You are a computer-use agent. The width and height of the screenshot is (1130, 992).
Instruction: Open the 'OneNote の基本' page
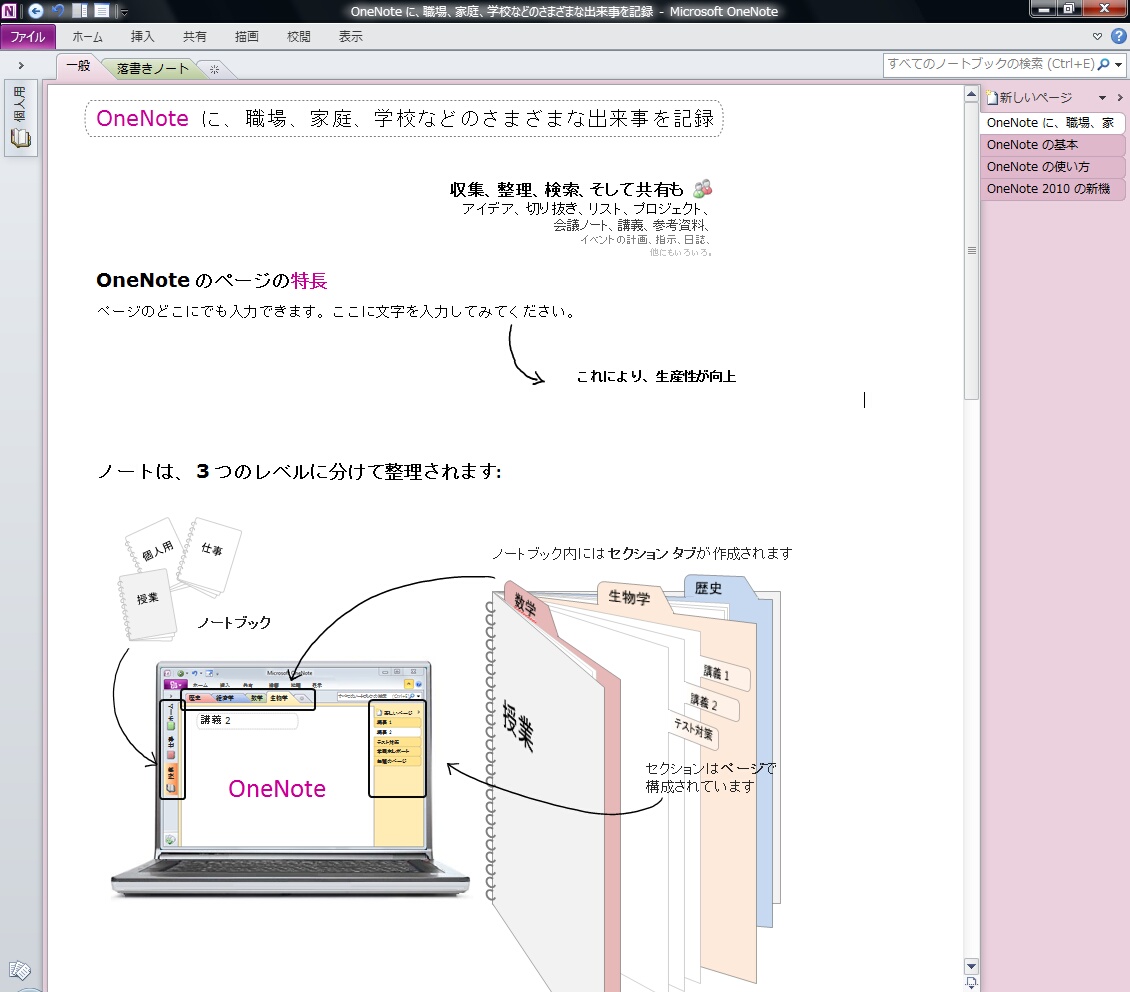coord(1051,145)
